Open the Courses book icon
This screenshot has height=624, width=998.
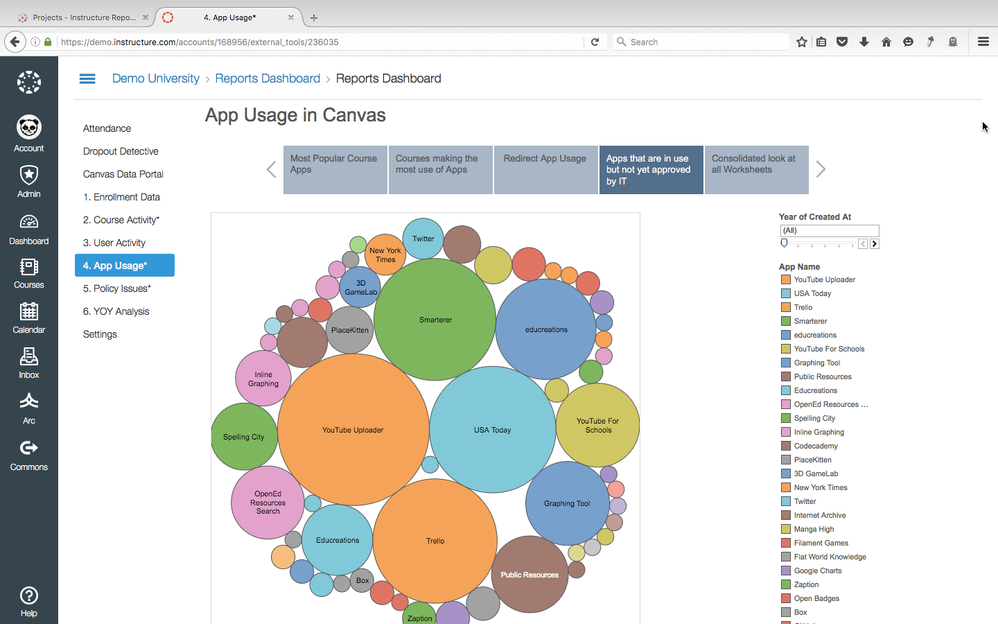(x=29, y=267)
